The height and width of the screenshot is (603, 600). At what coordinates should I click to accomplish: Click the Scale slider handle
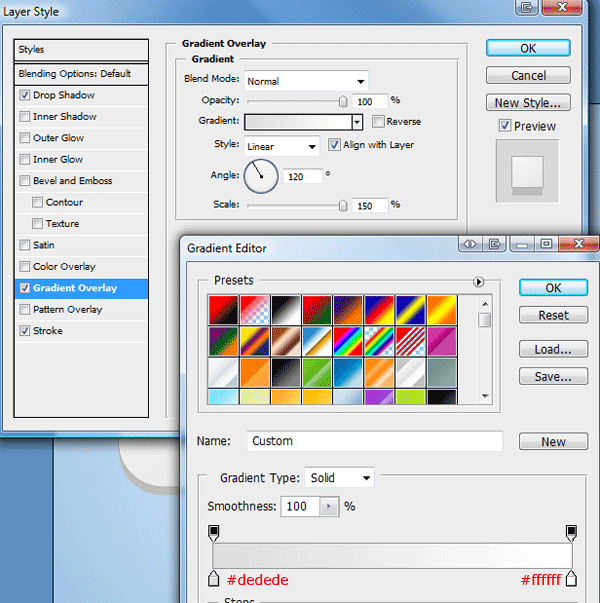pos(343,206)
